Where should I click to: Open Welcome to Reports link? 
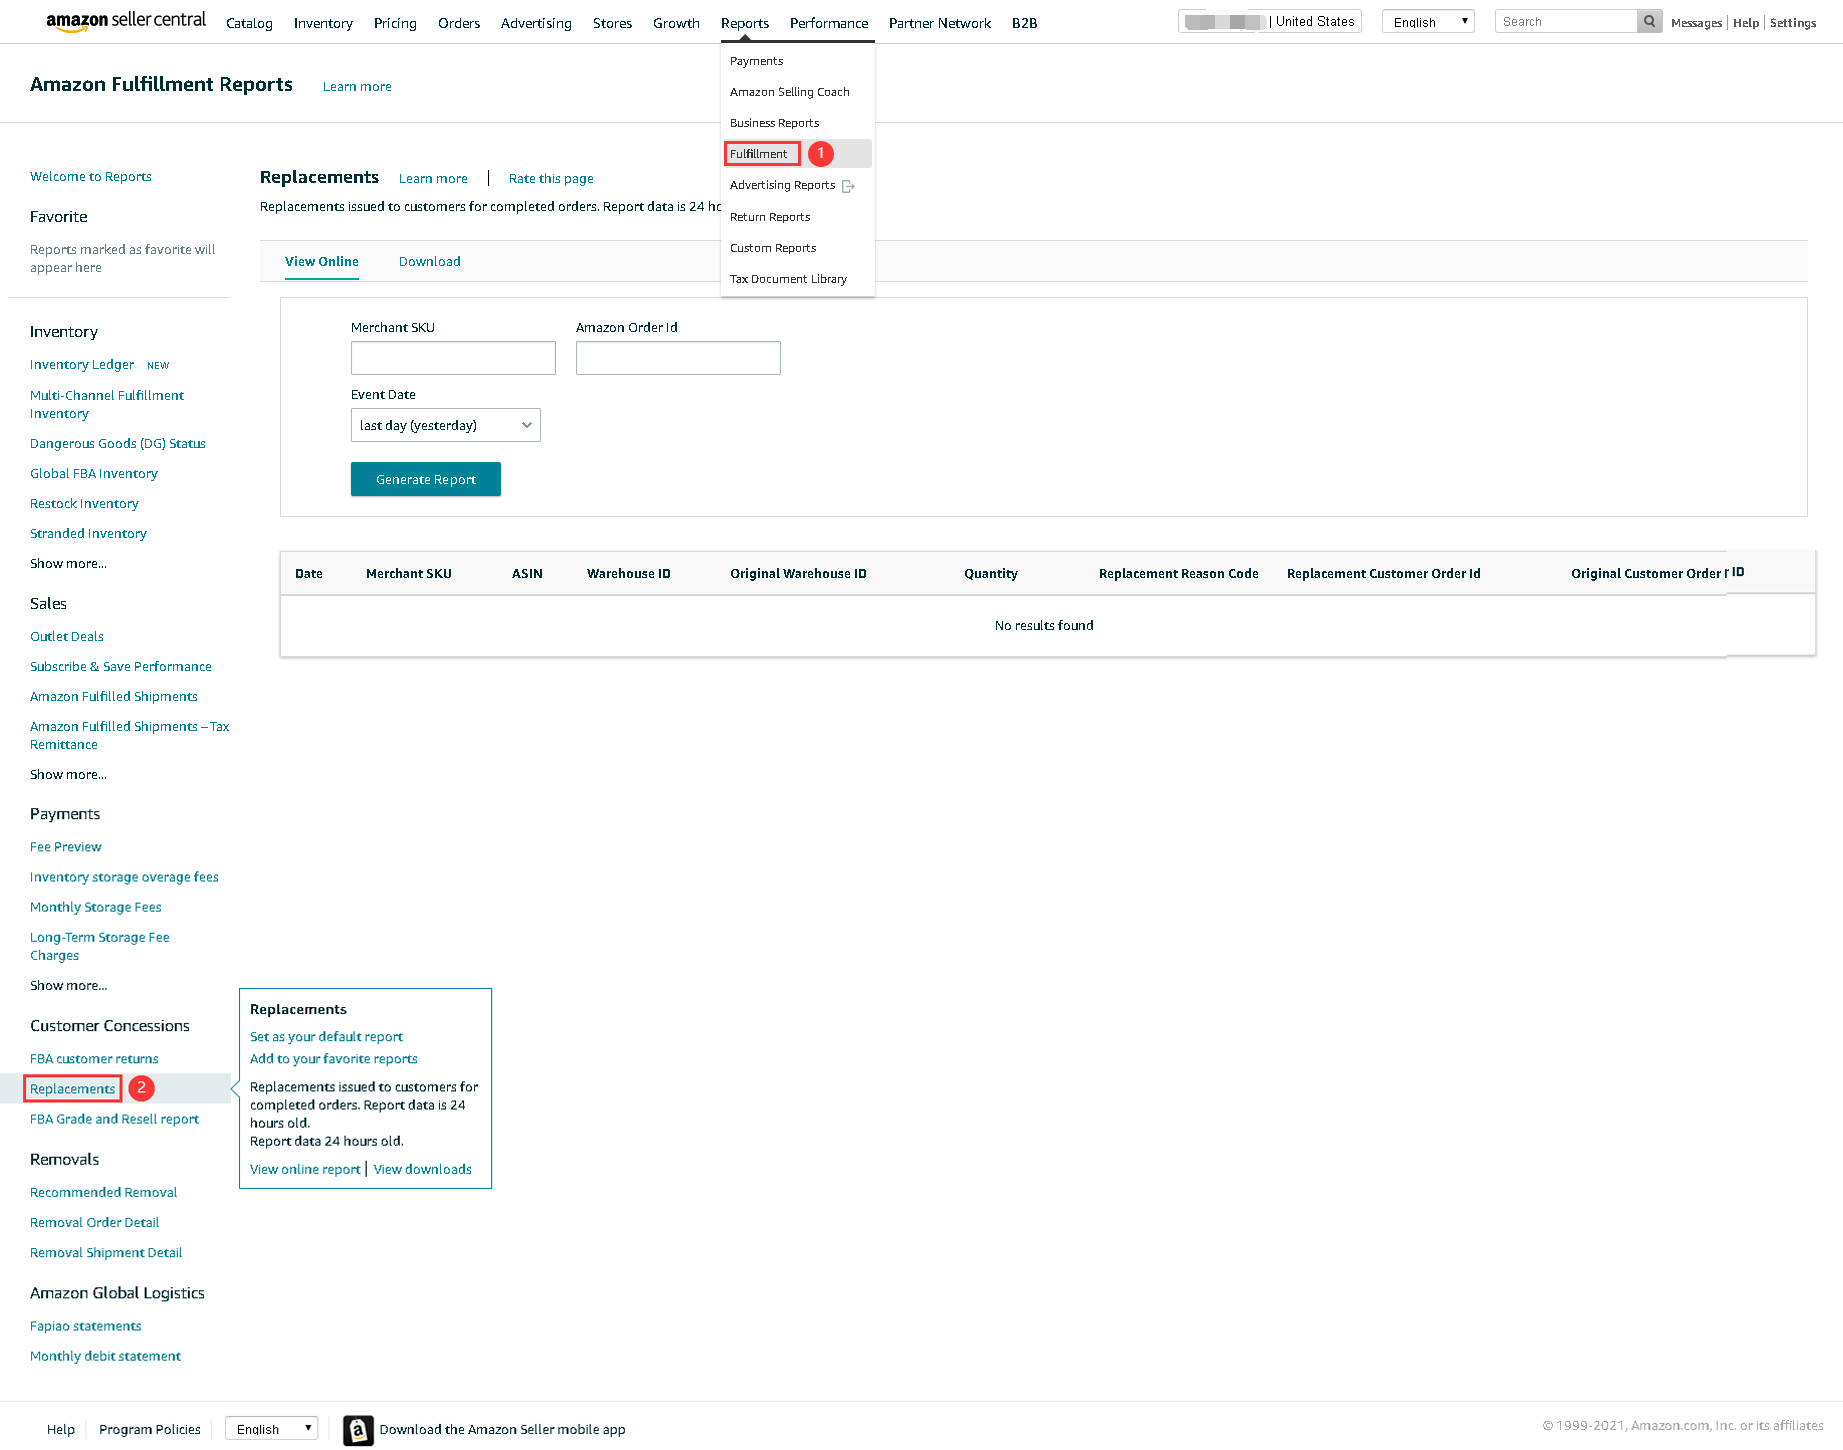pyautogui.click(x=91, y=177)
